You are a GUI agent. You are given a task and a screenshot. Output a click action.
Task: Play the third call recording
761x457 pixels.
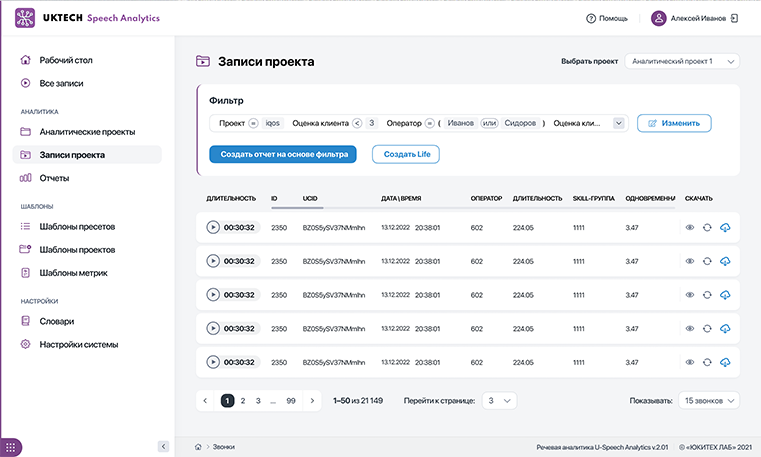tap(213, 295)
